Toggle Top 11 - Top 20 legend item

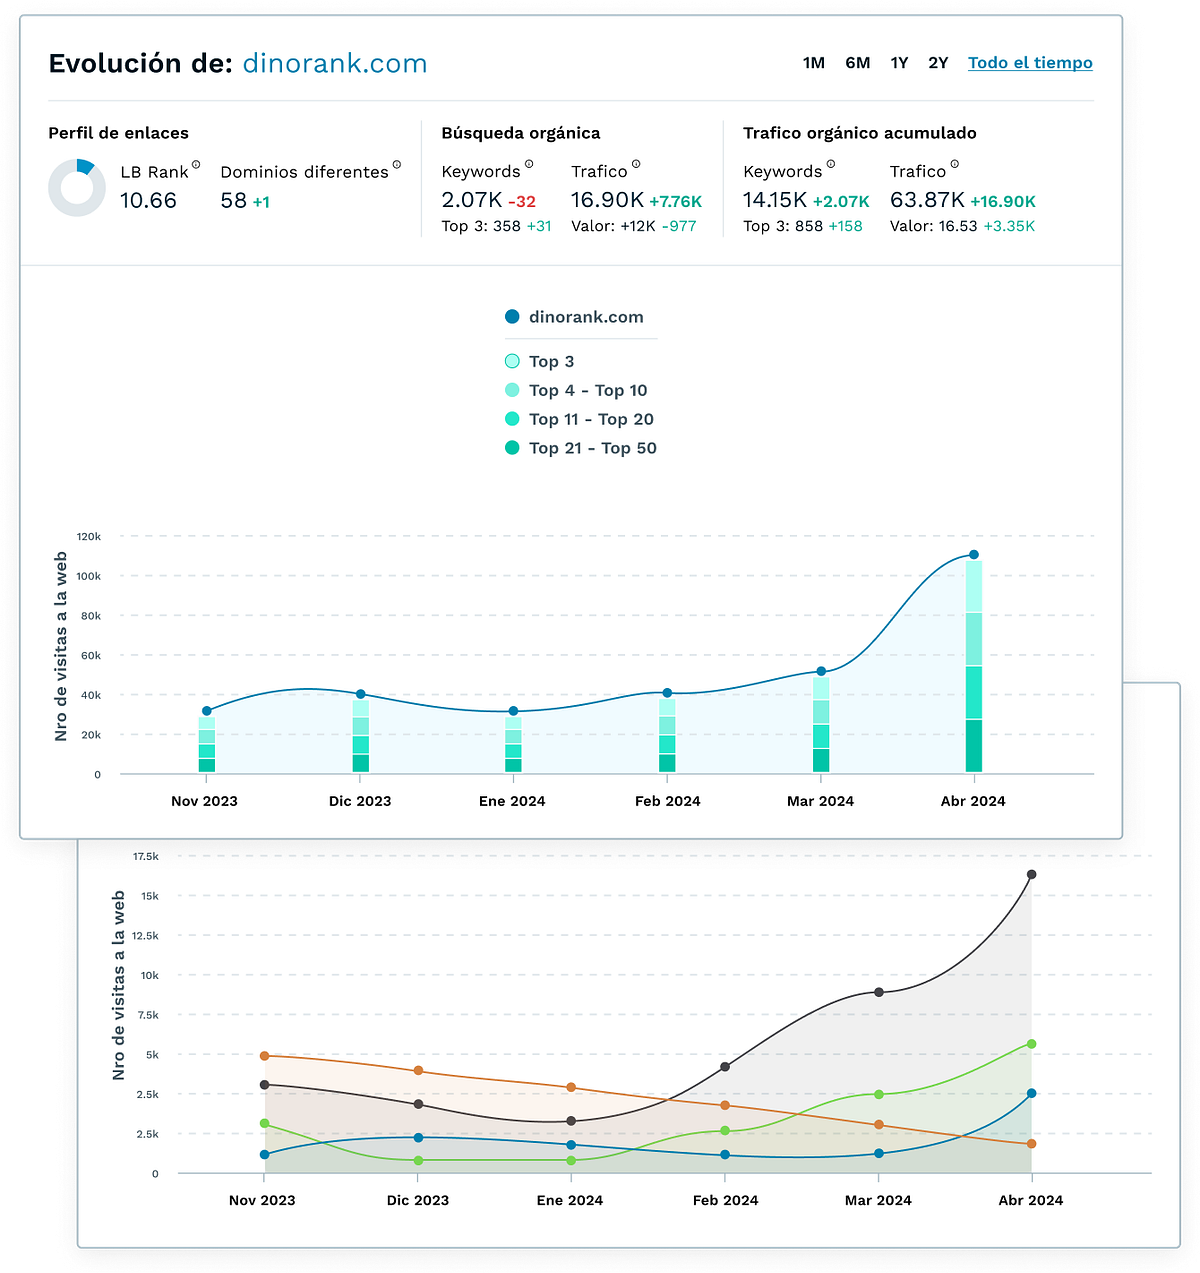(x=590, y=420)
